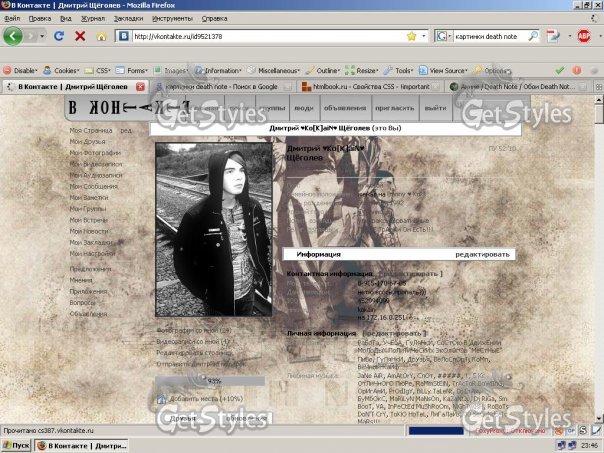Switch to the Аниме / Death Note / Обои tab

click(518, 87)
